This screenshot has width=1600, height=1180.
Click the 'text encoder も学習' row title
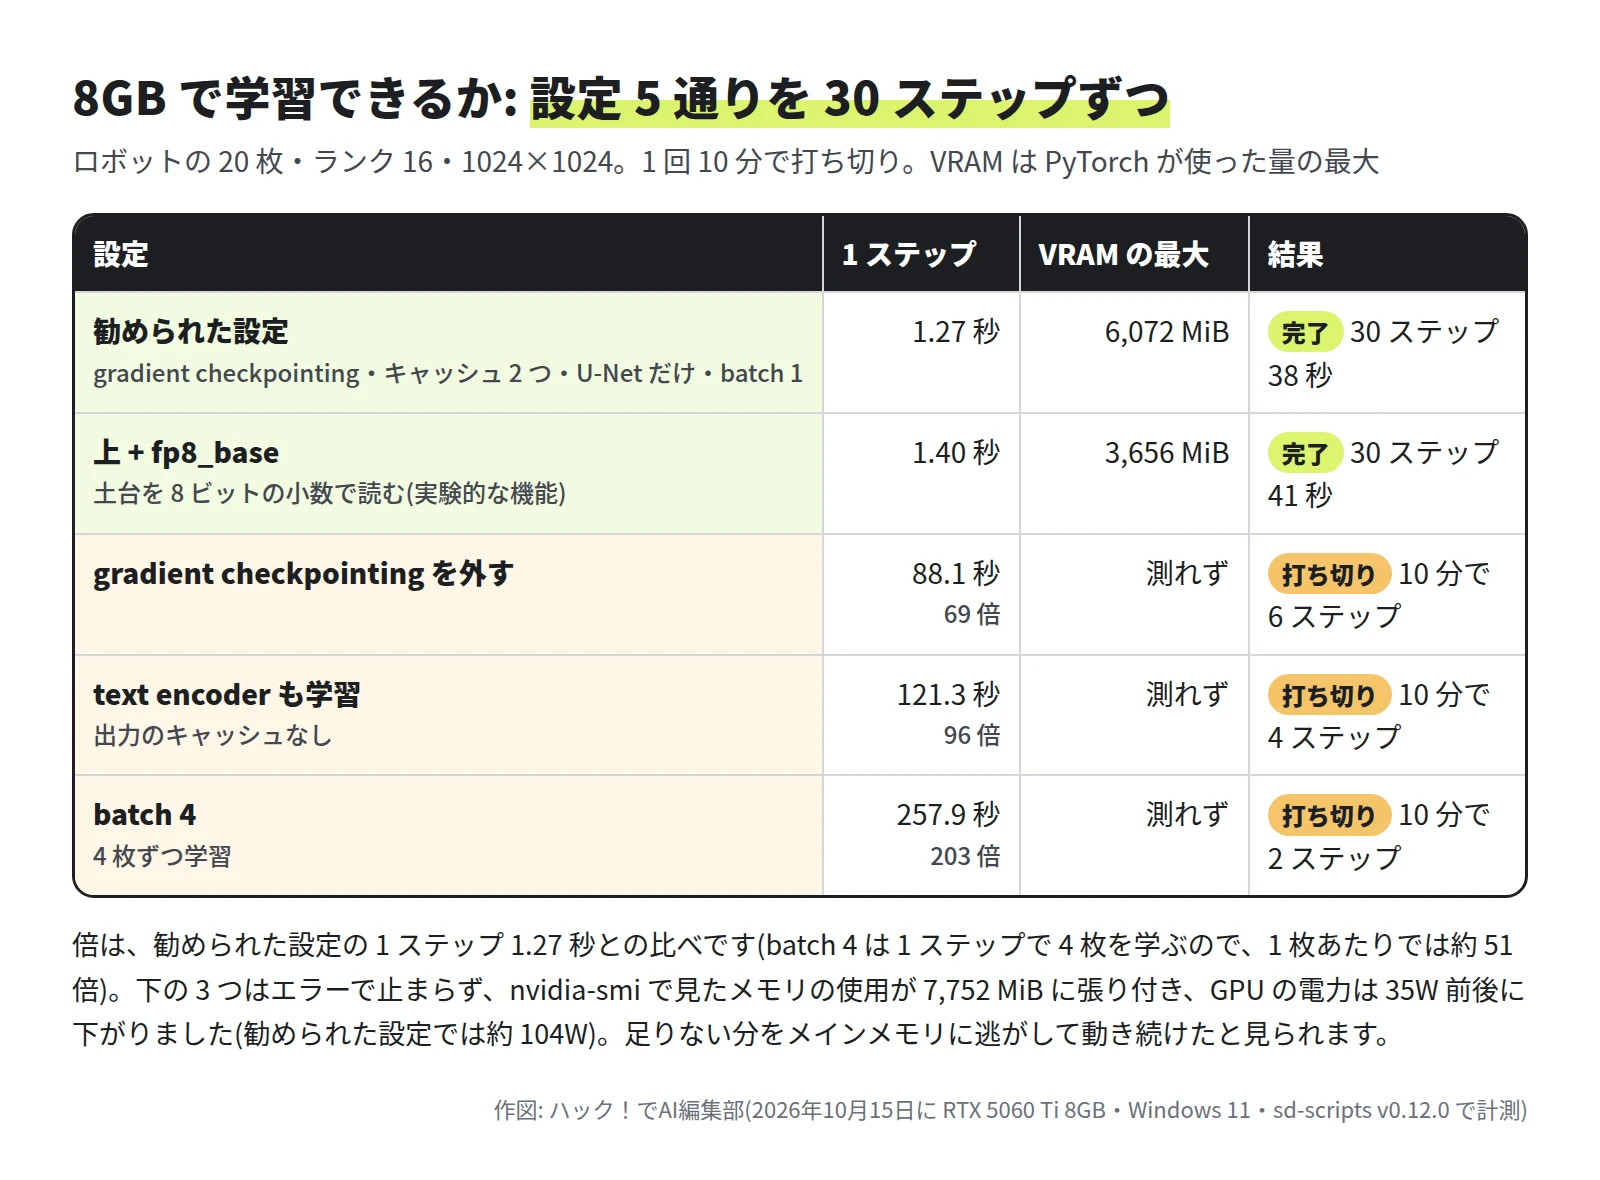[227, 694]
